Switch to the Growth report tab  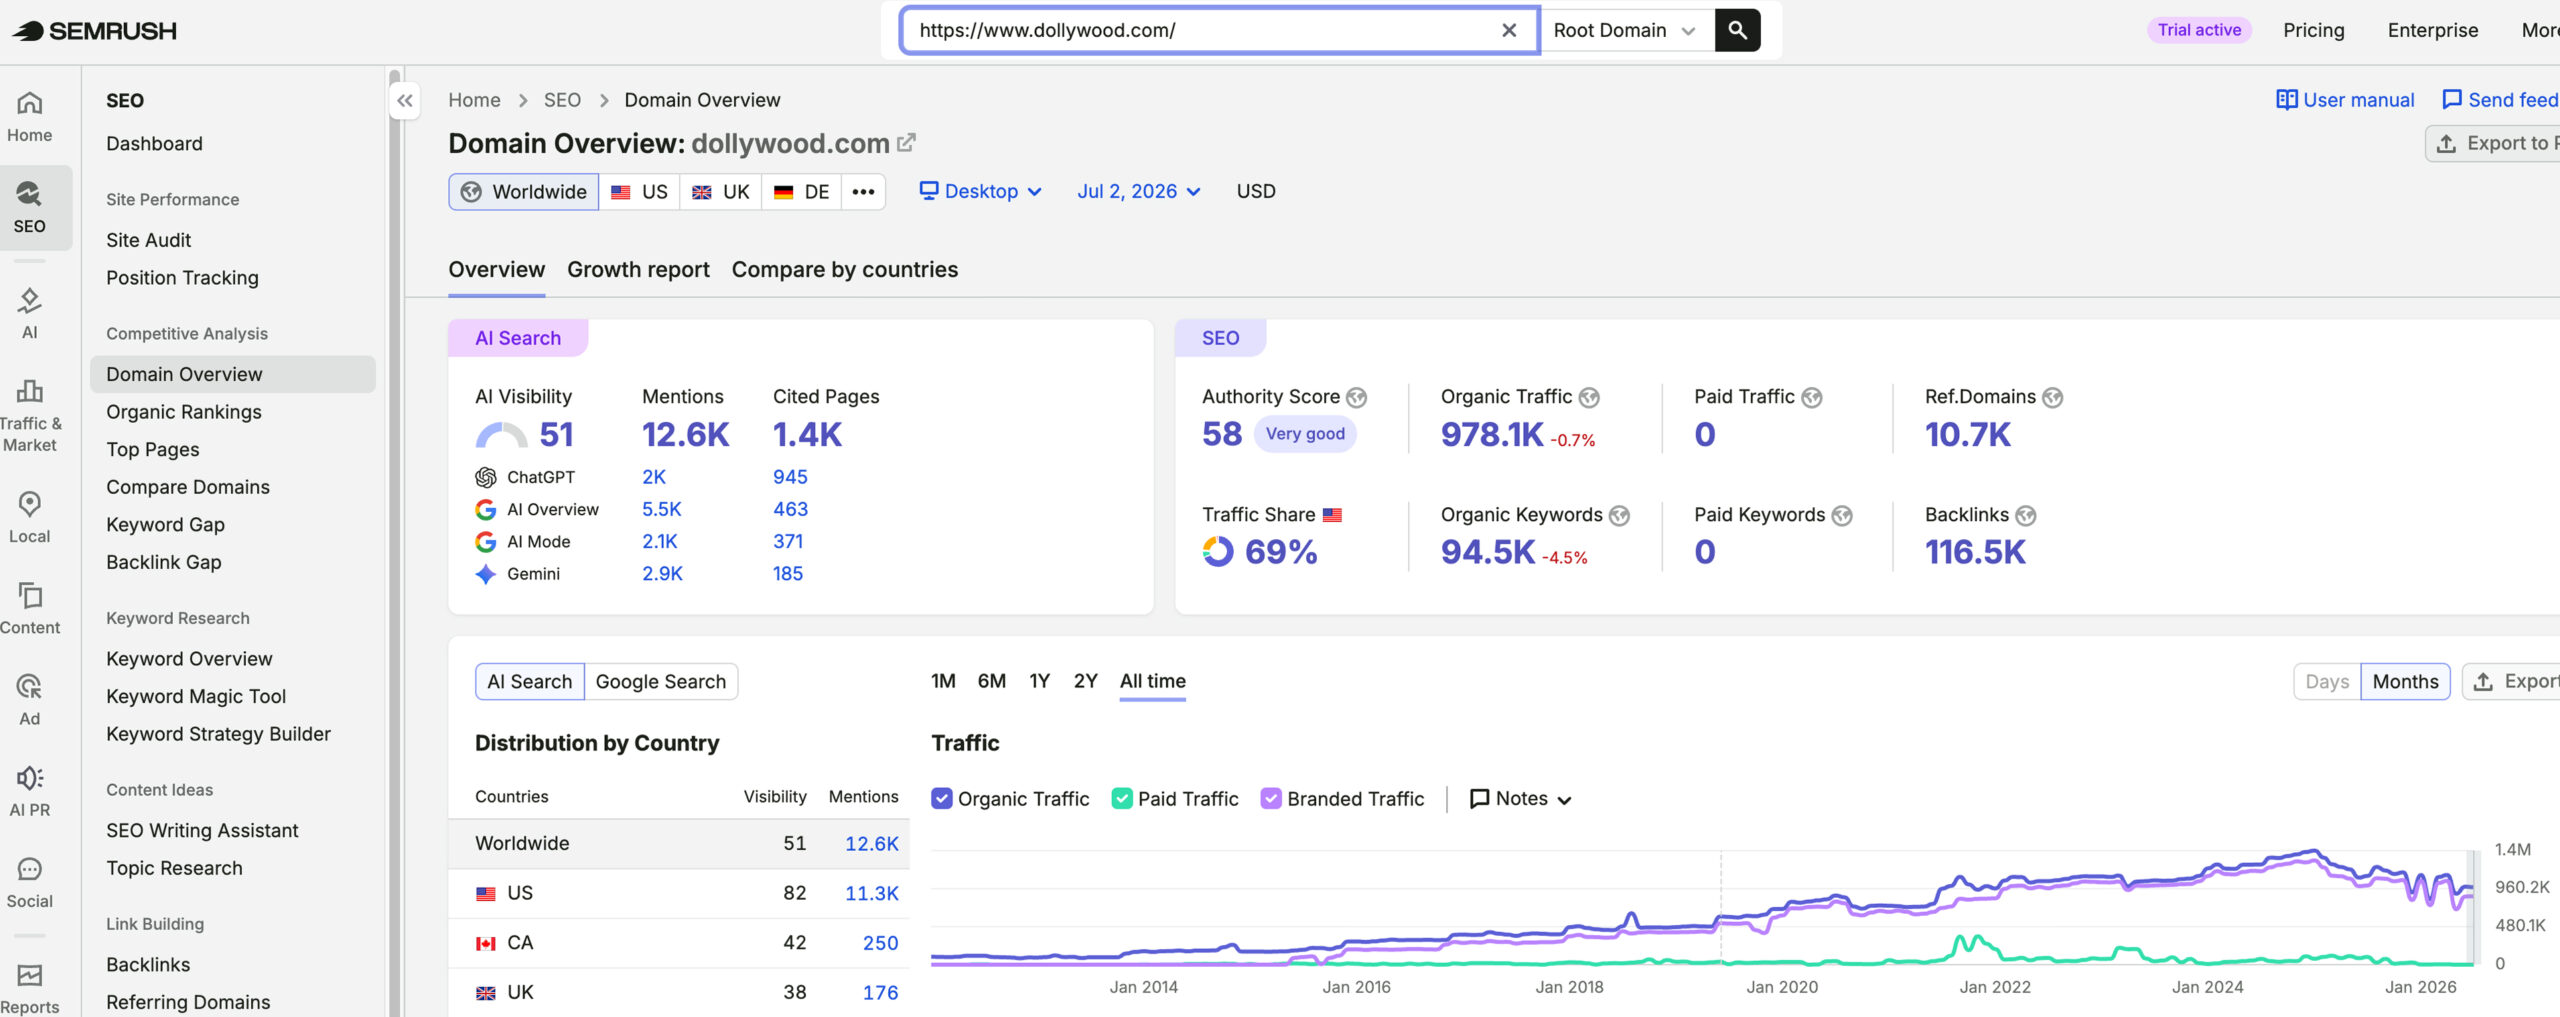coord(638,269)
